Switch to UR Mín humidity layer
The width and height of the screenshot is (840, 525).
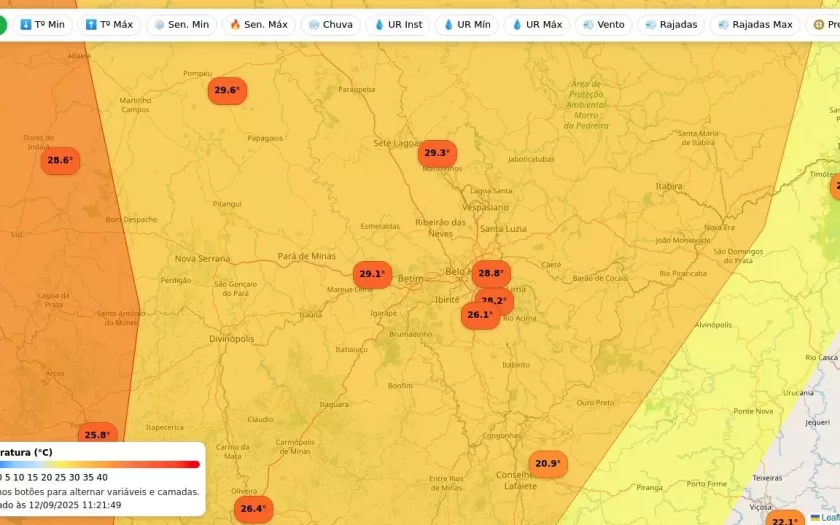coord(467,24)
